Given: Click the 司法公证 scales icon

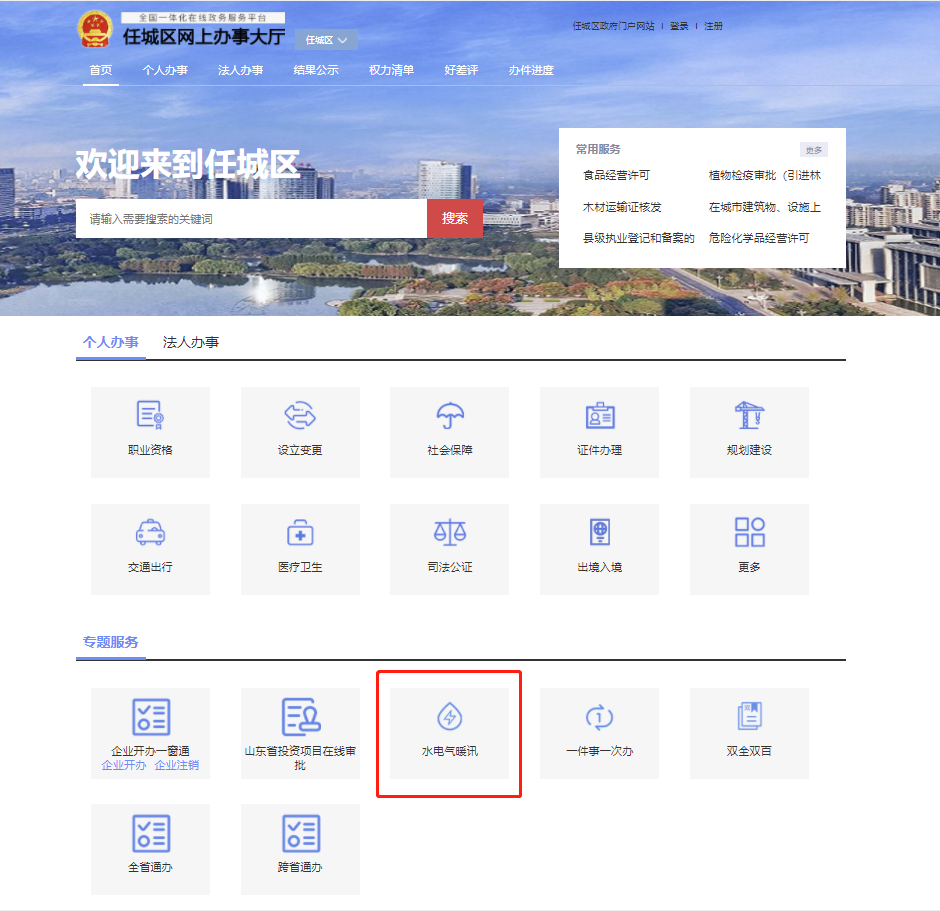Looking at the screenshot, I should 449,532.
